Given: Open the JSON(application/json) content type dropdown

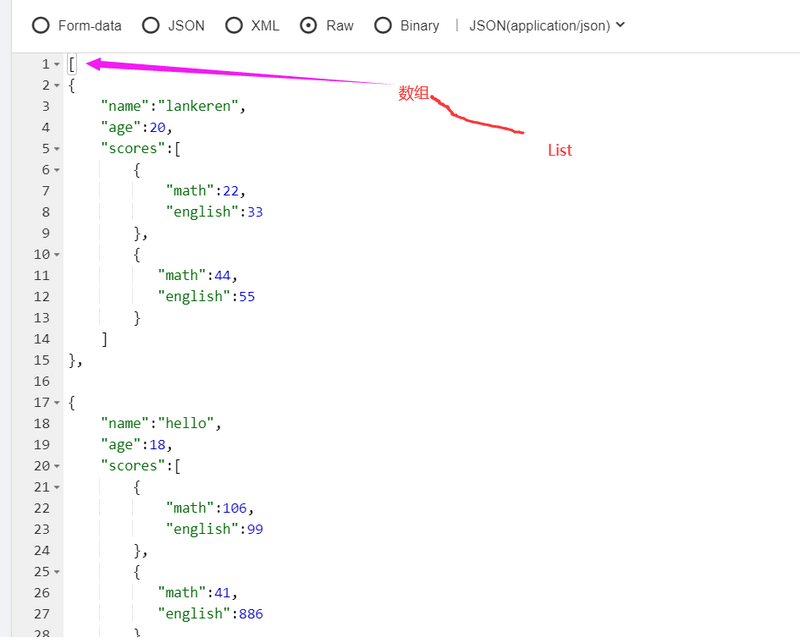Looking at the screenshot, I should 547,26.
